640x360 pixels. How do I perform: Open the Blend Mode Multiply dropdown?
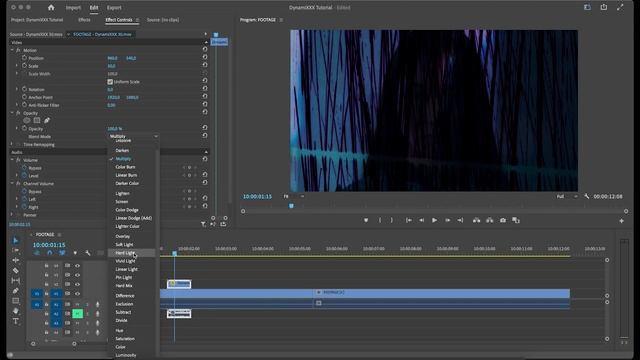coord(133,136)
